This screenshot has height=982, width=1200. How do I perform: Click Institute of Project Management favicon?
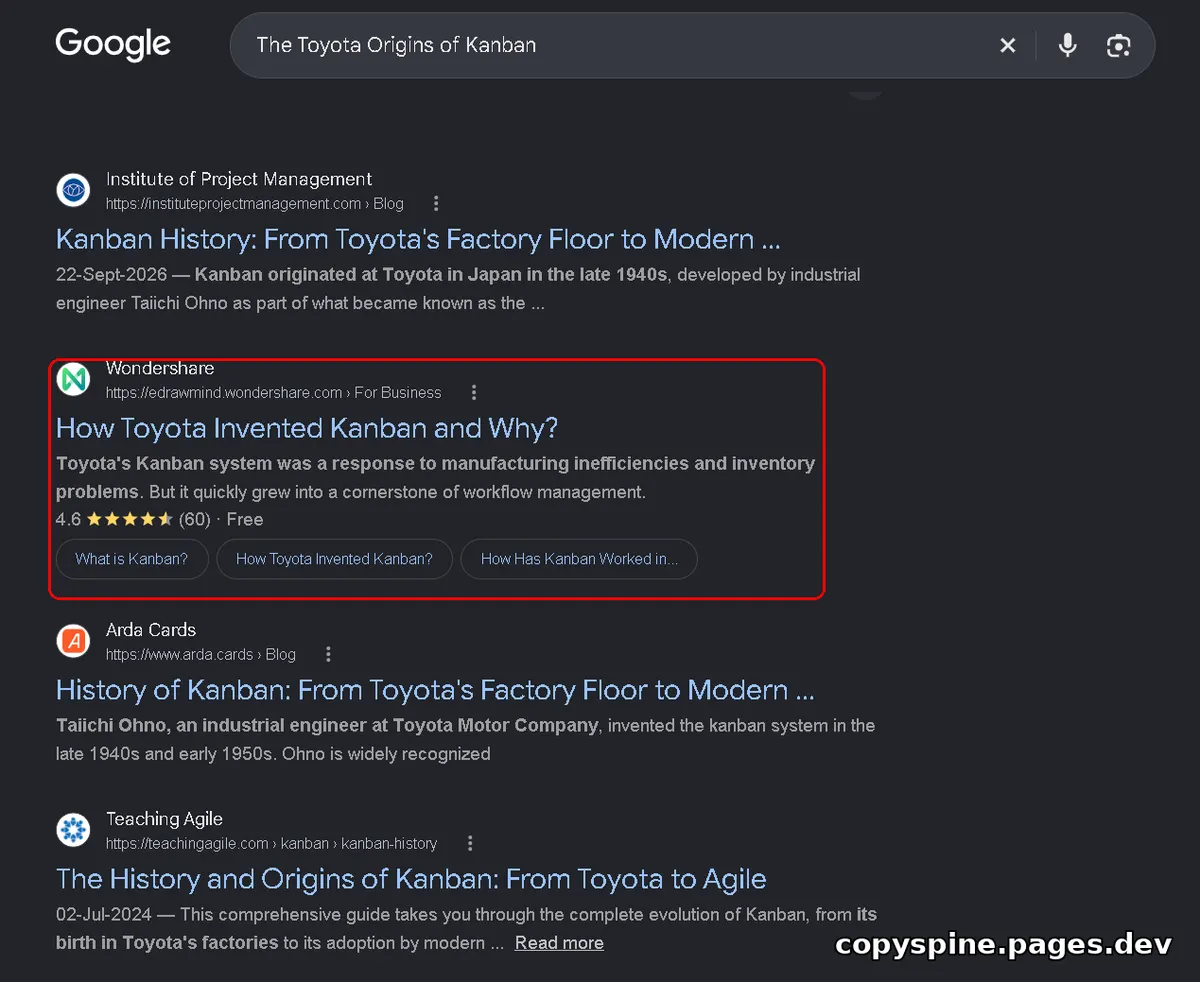(x=73, y=190)
